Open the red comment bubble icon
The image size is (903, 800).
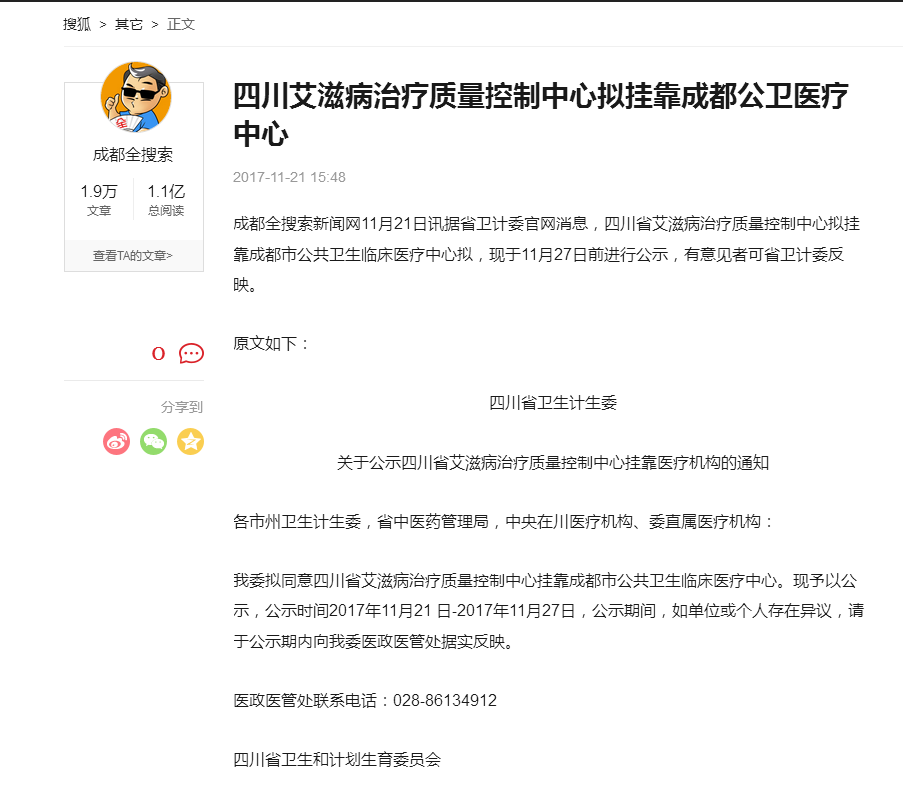(x=191, y=353)
